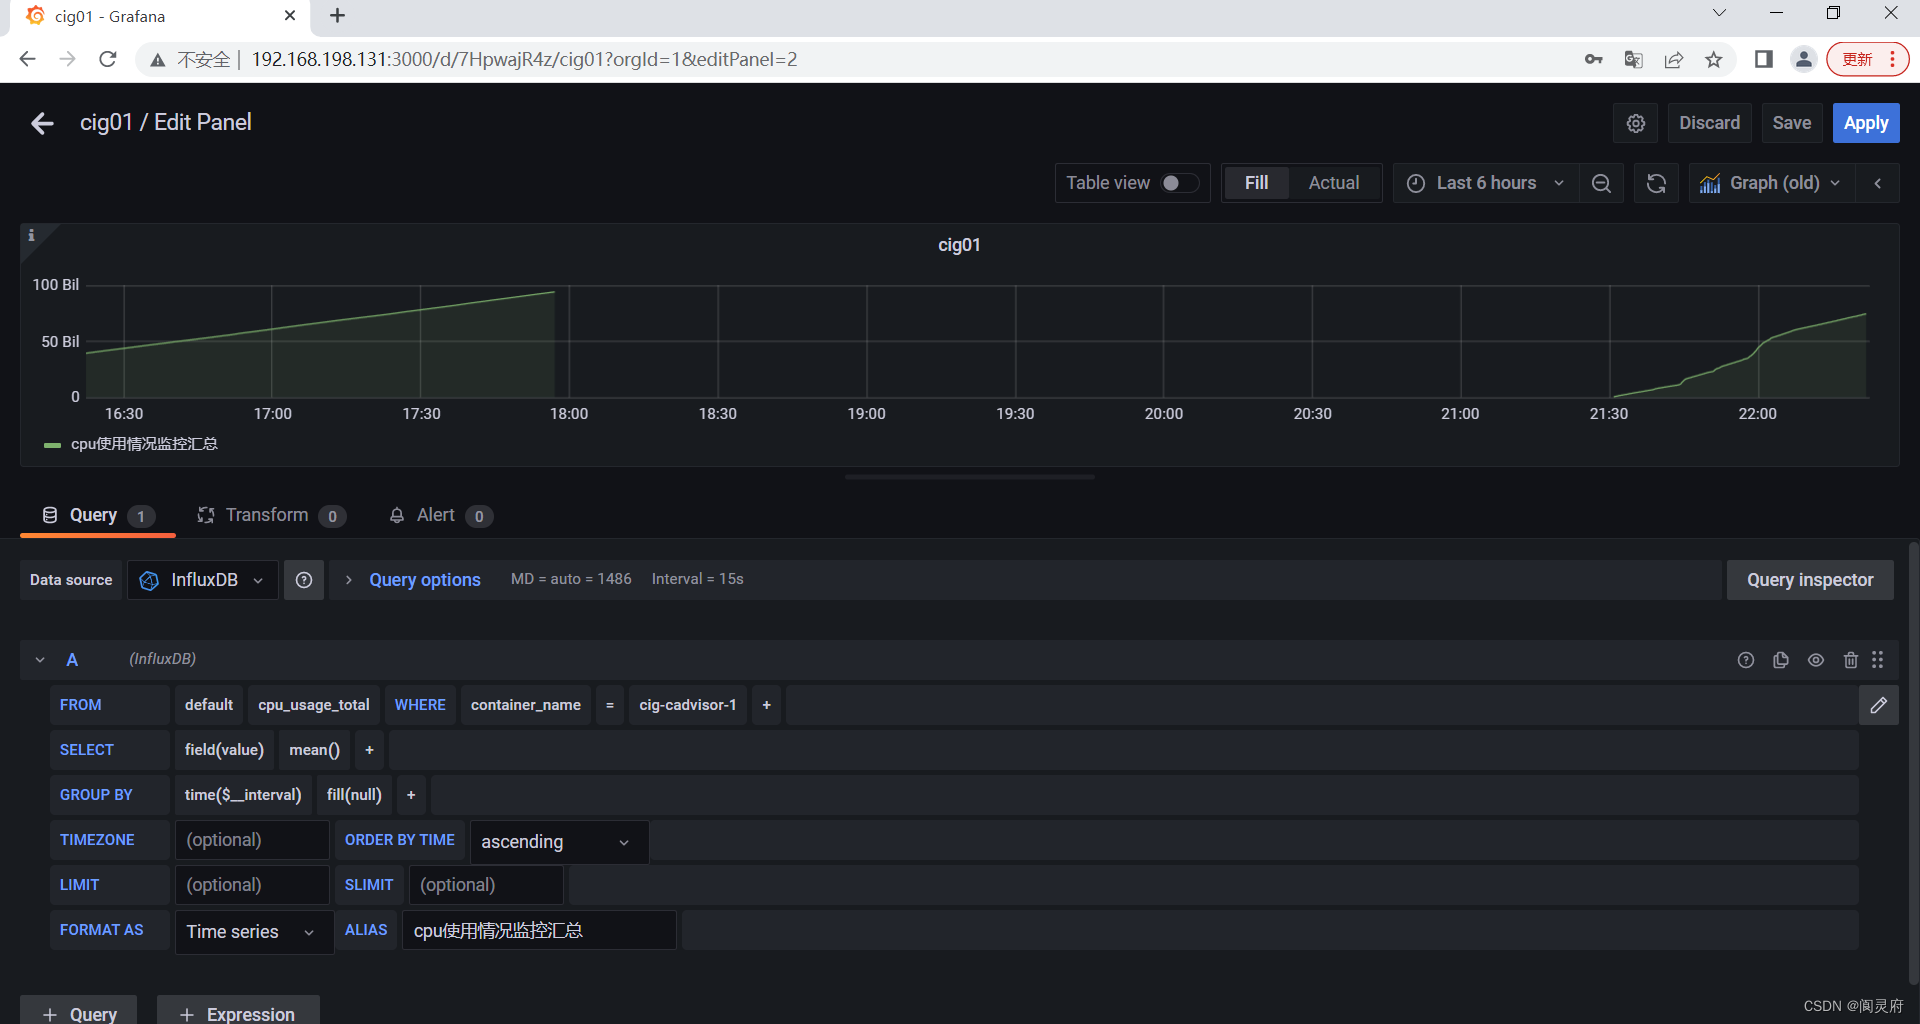Grab panel height resize handle bar
1920x1024 pixels.
point(969,477)
